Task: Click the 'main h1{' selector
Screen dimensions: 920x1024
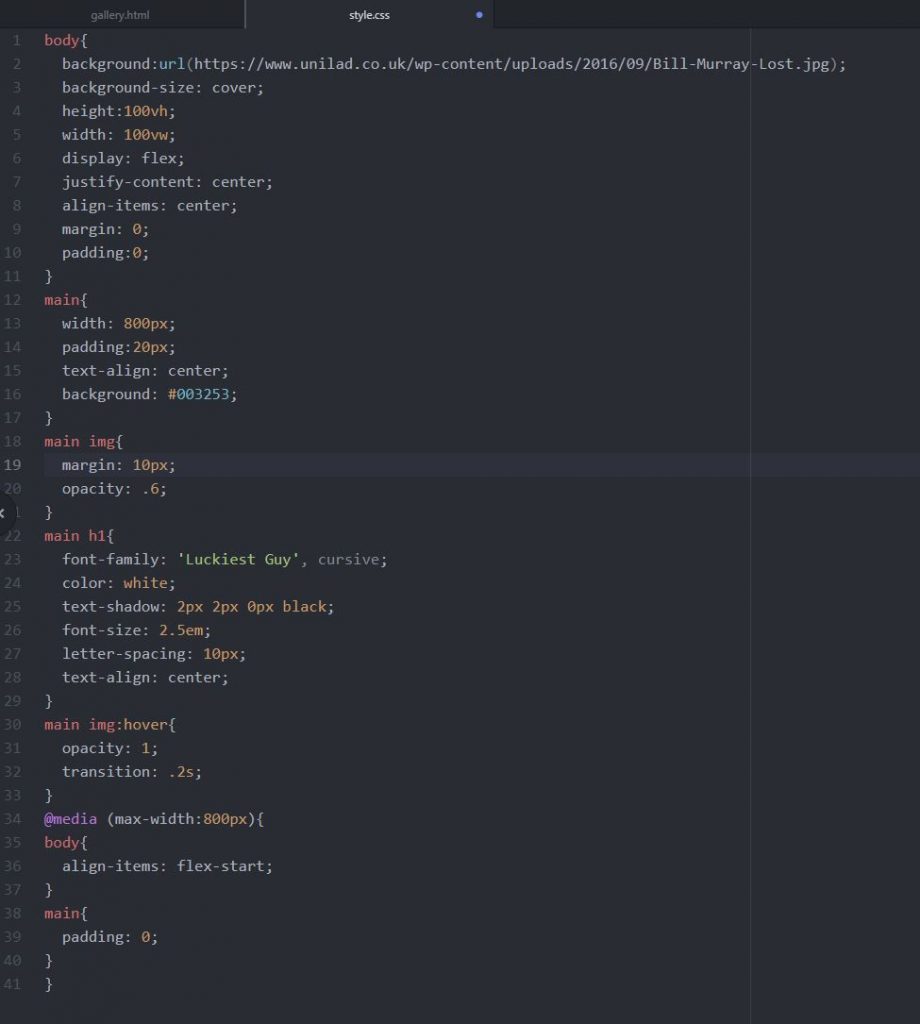Action: pyautogui.click(x=79, y=536)
